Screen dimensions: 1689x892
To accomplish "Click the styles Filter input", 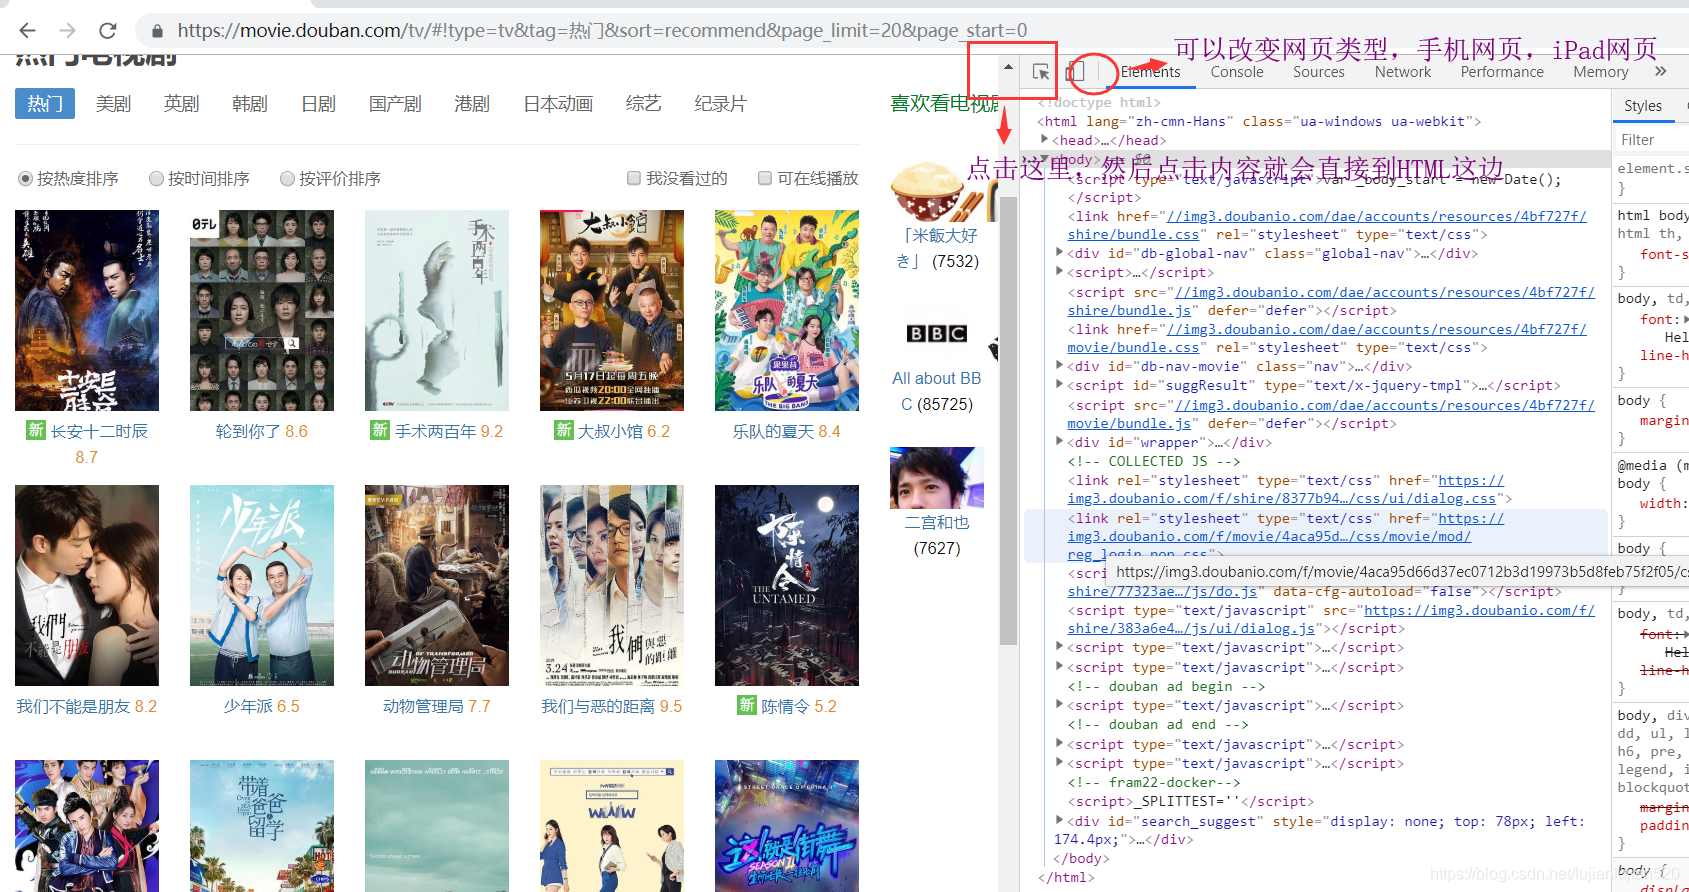I will (1650, 139).
